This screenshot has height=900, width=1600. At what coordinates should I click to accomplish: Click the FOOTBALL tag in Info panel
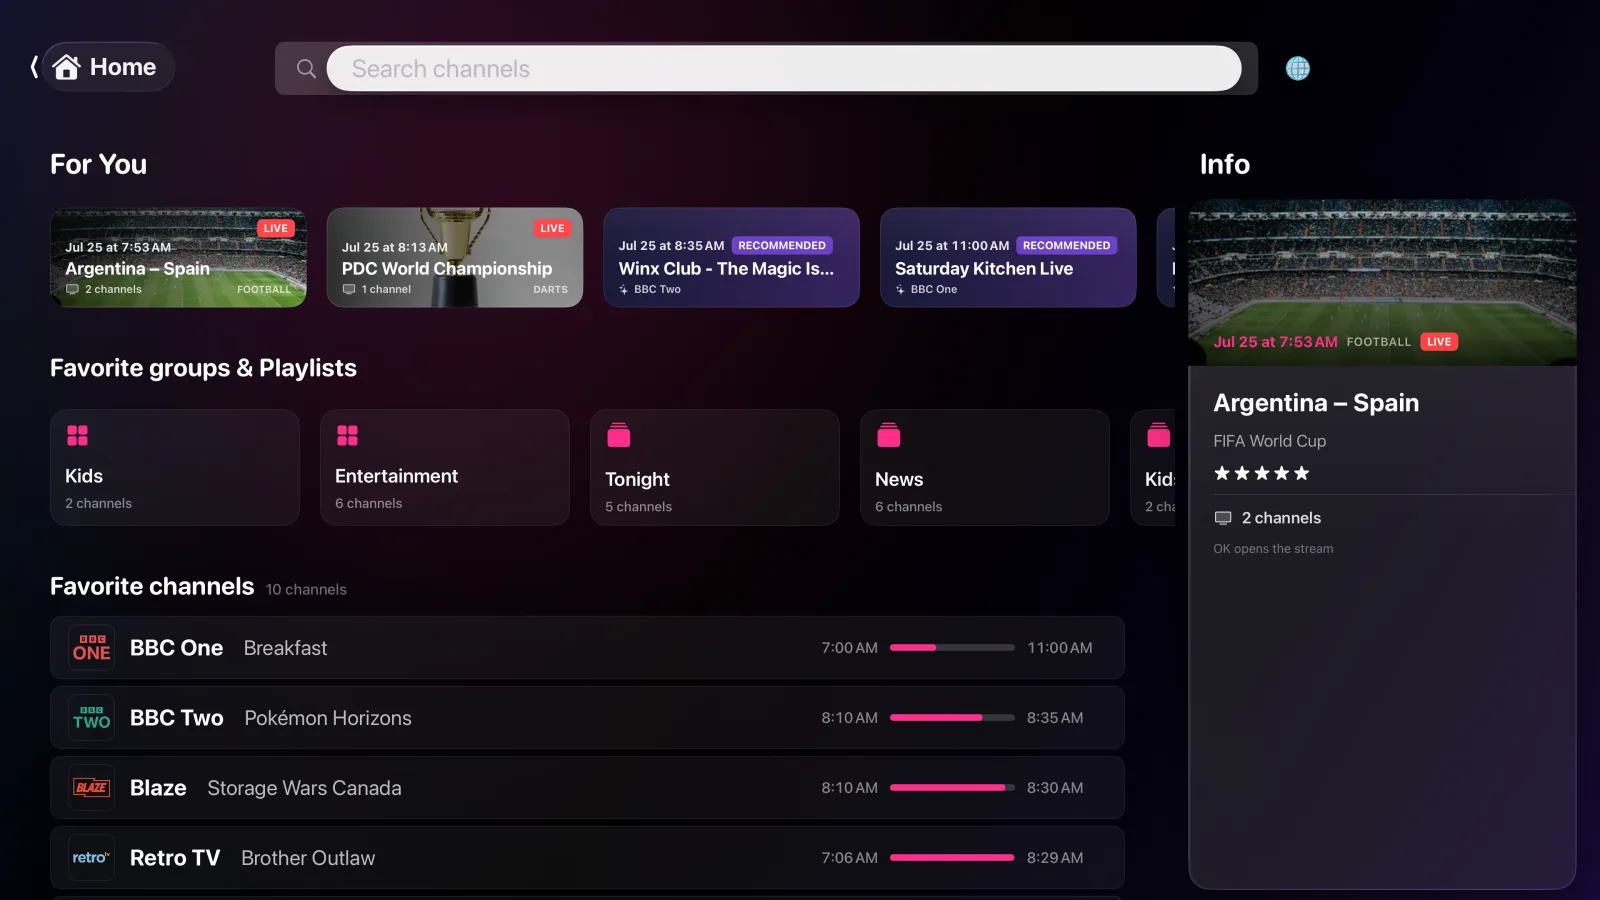(x=1378, y=342)
